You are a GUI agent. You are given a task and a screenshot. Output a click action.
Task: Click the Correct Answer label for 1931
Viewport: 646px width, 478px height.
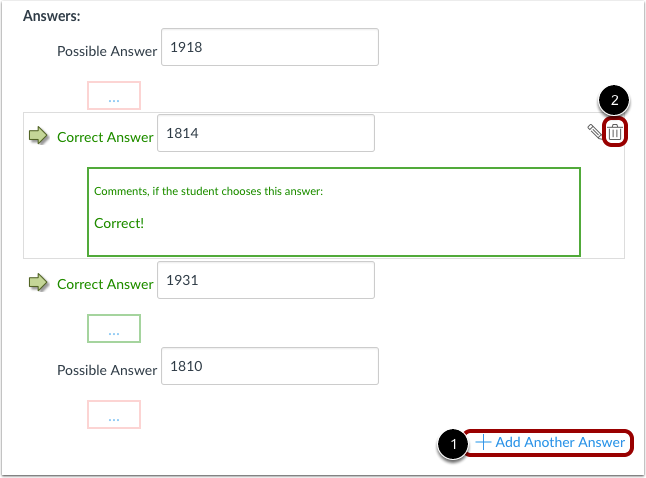coord(105,284)
